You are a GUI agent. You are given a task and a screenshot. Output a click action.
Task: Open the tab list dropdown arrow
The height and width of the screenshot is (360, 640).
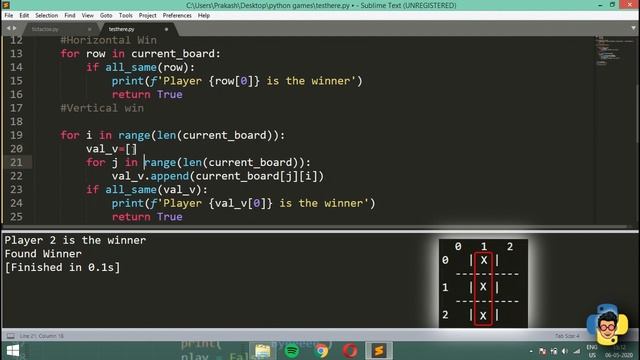click(633, 28)
